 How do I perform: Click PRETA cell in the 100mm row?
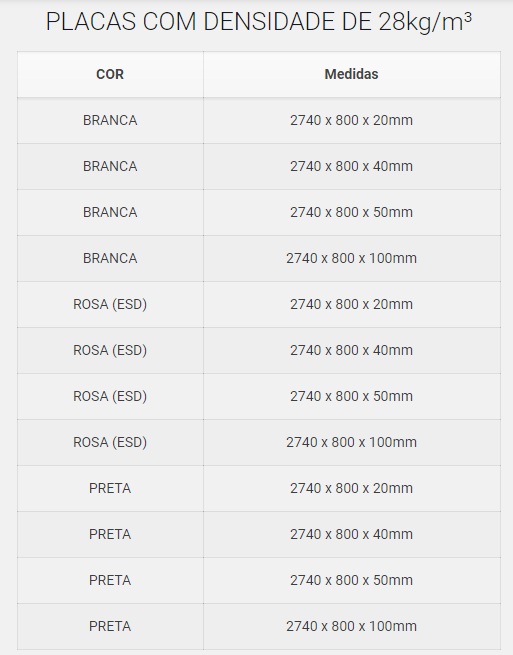pos(110,626)
